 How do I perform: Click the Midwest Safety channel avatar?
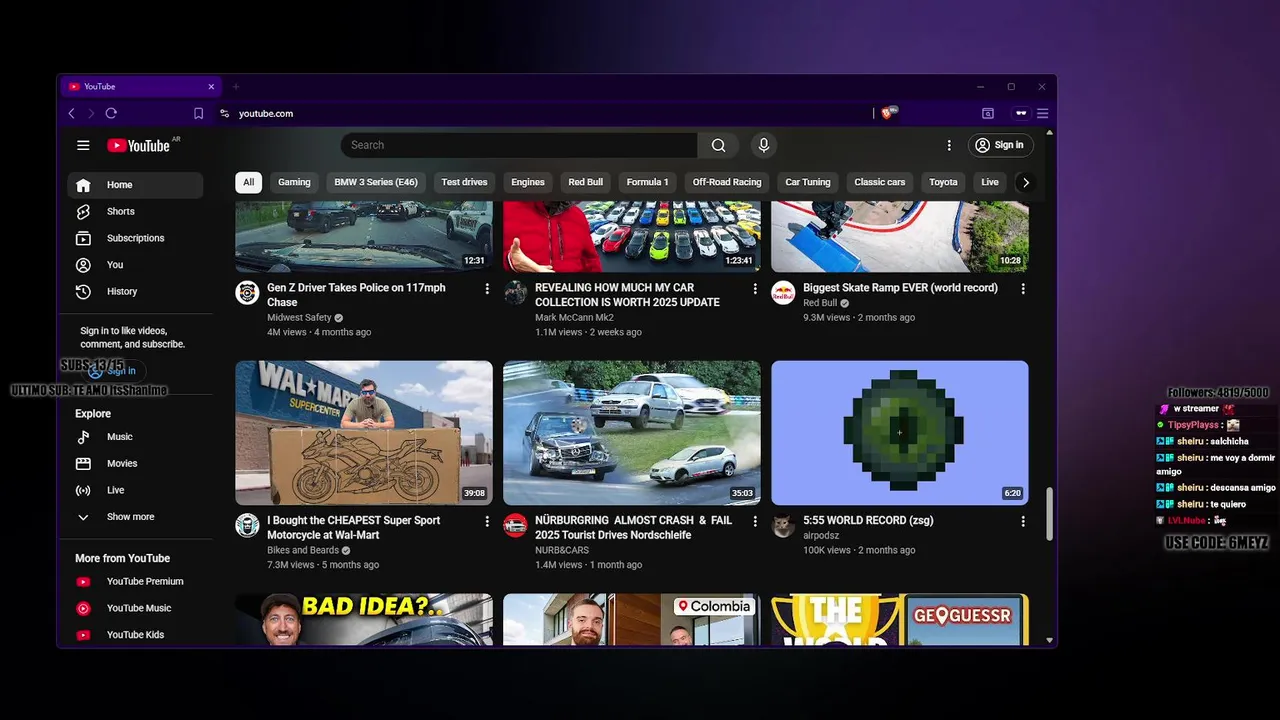click(247, 292)
